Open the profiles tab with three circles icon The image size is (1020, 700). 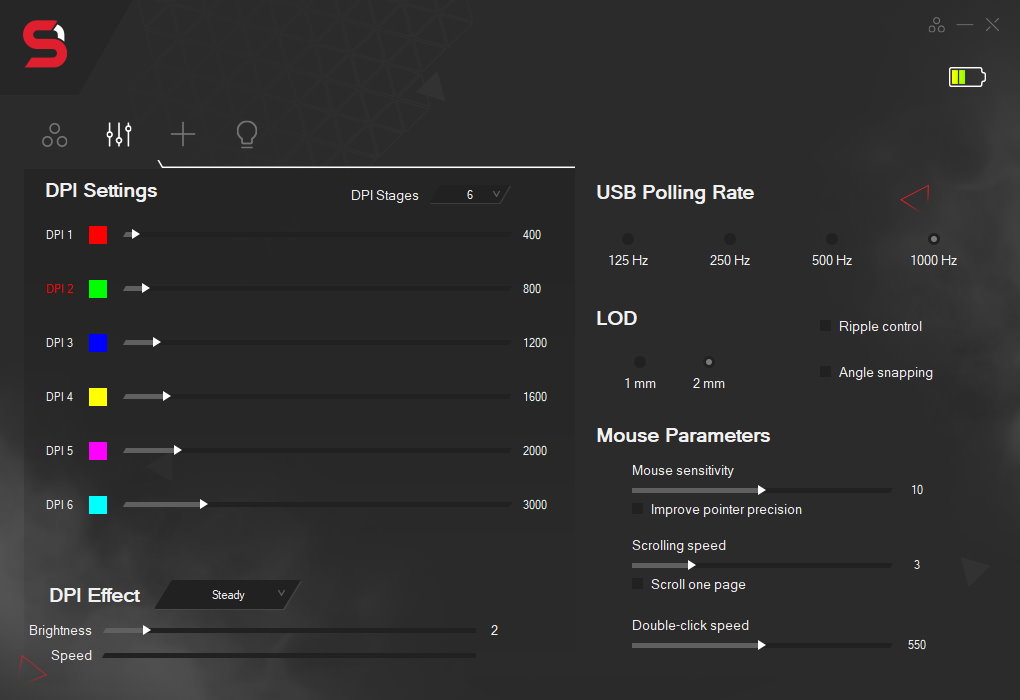[x=55, y=135]
